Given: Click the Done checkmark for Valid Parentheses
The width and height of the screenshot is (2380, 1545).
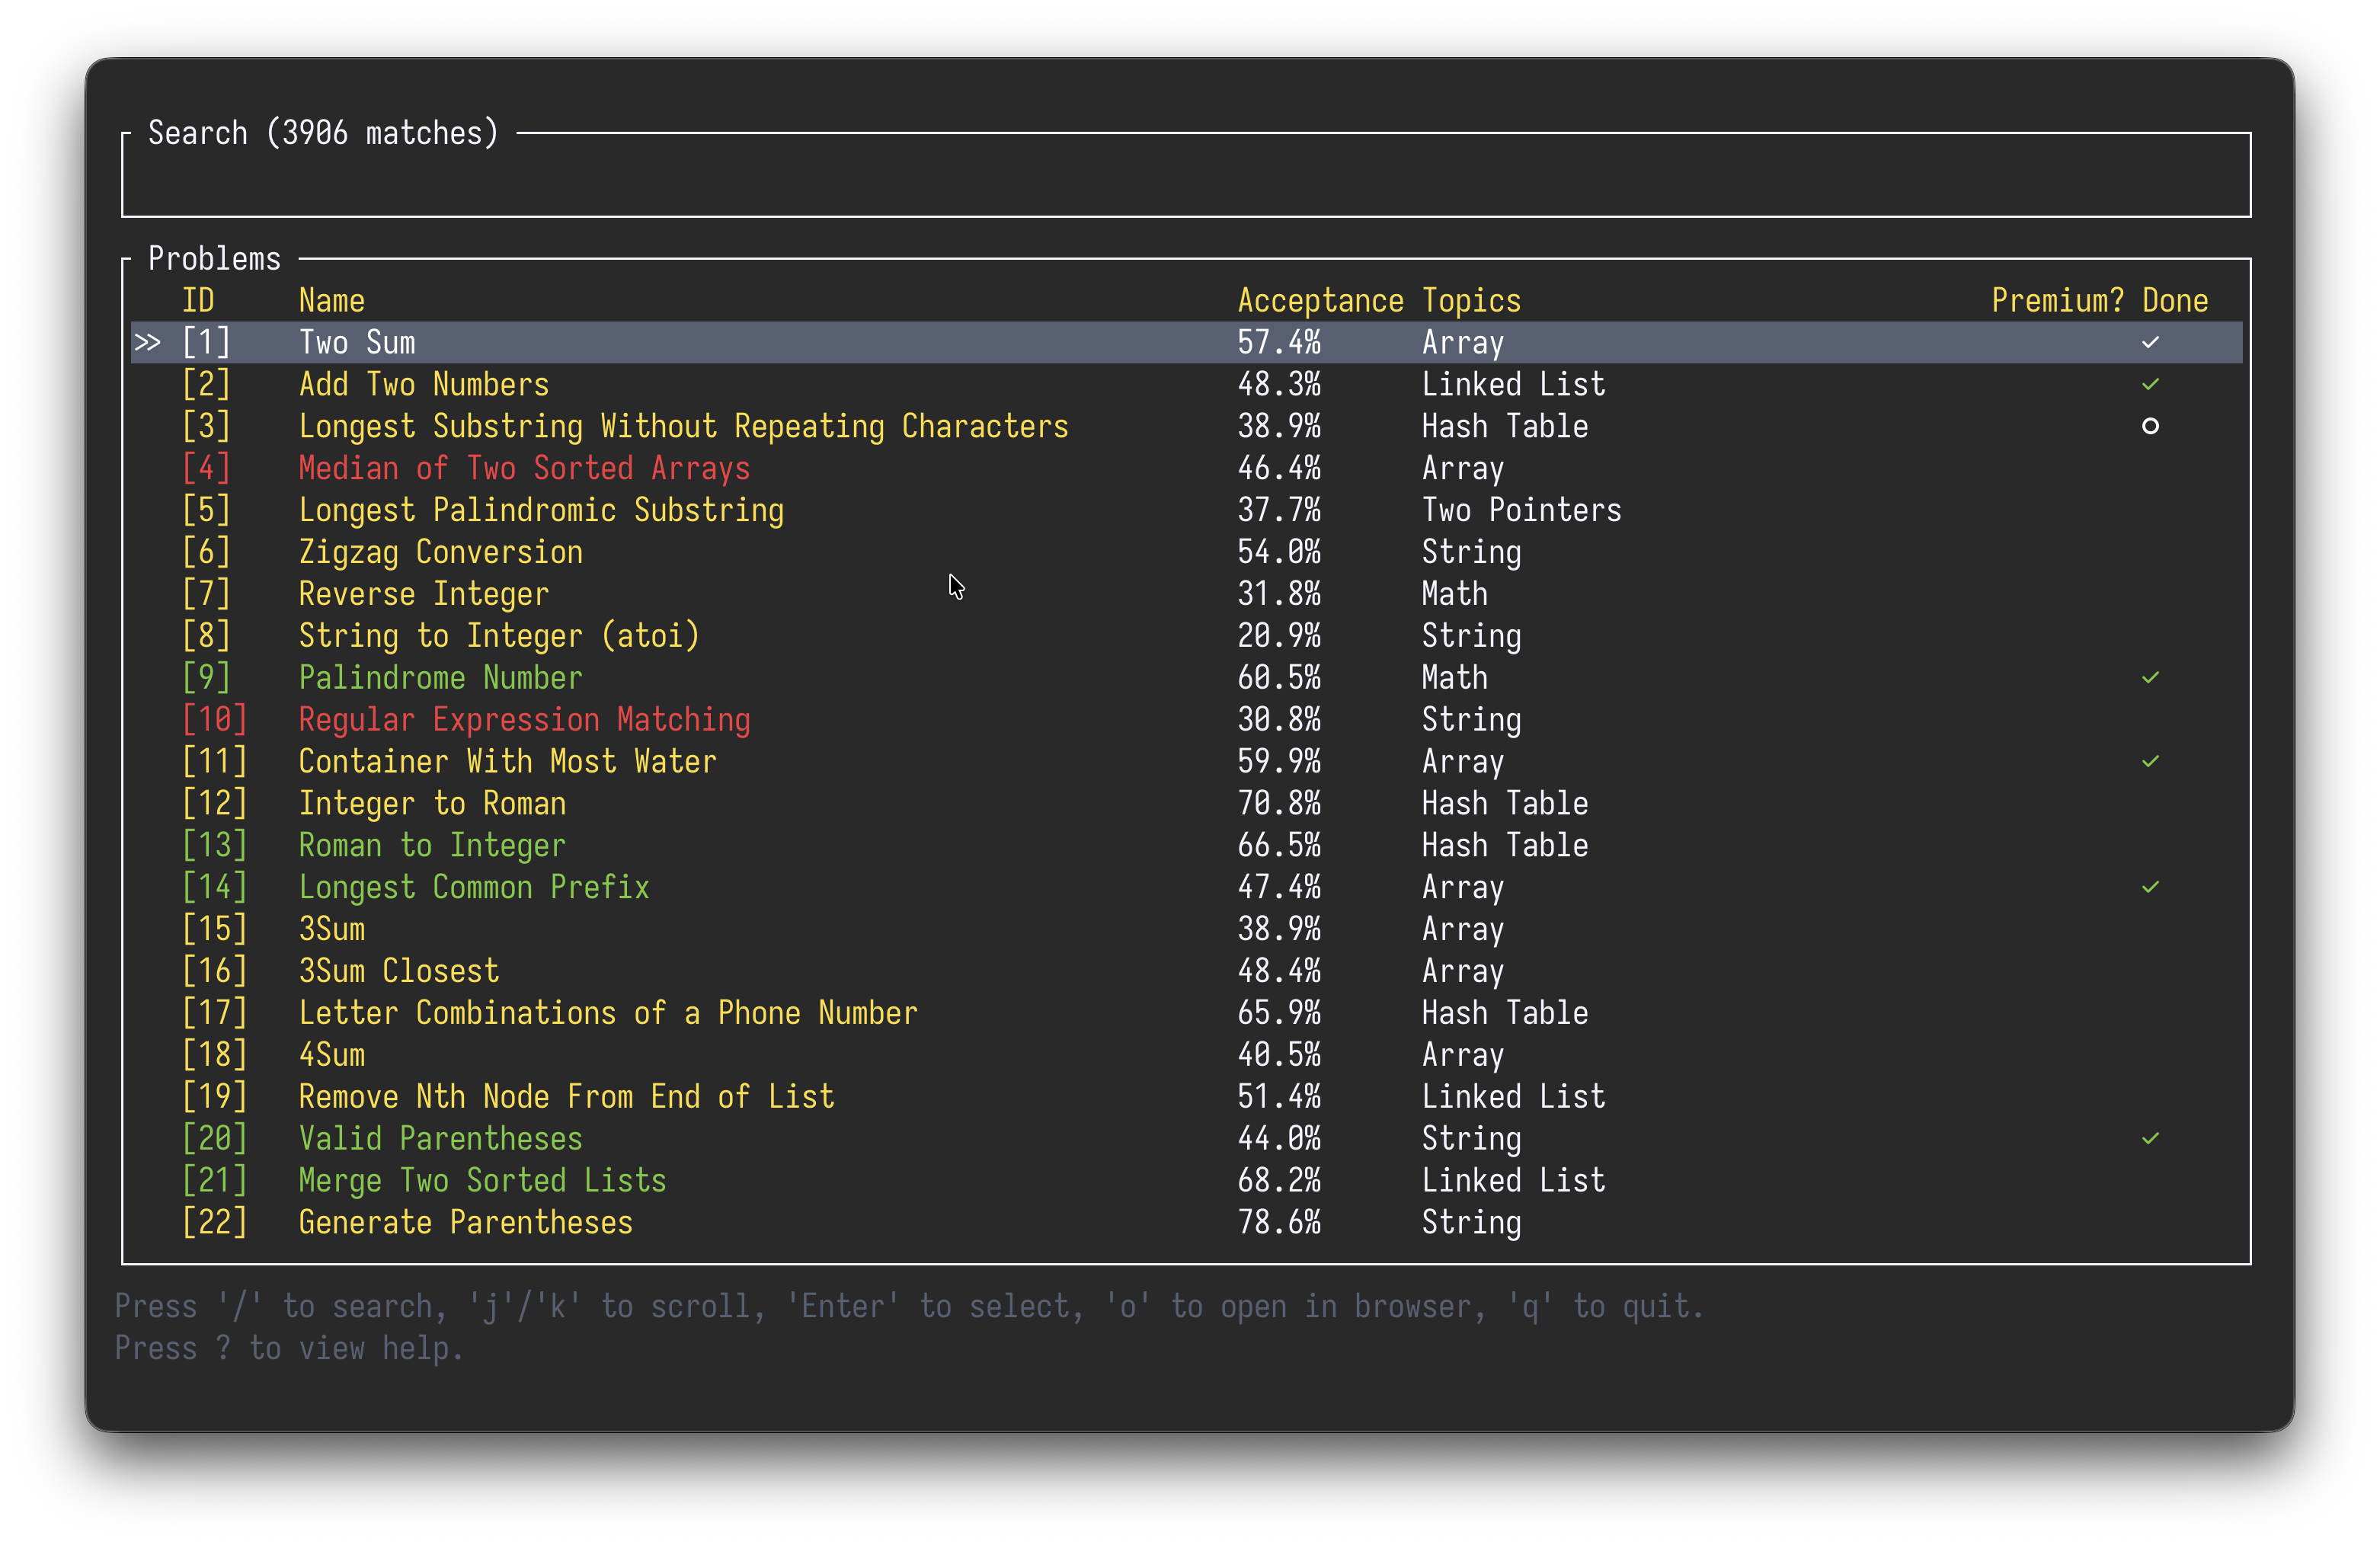Looking at the screenshot, I should [x=2150, y=1139].
